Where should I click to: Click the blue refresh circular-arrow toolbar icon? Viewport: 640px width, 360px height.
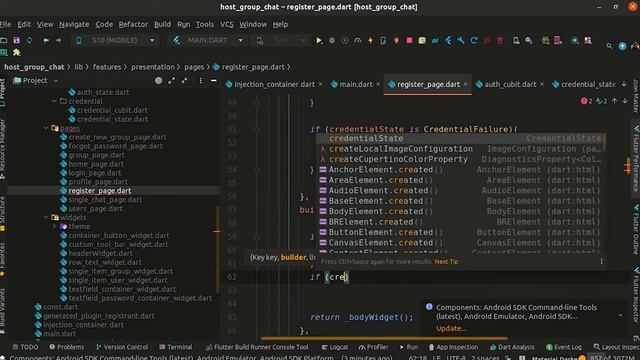tap(474, 40)
